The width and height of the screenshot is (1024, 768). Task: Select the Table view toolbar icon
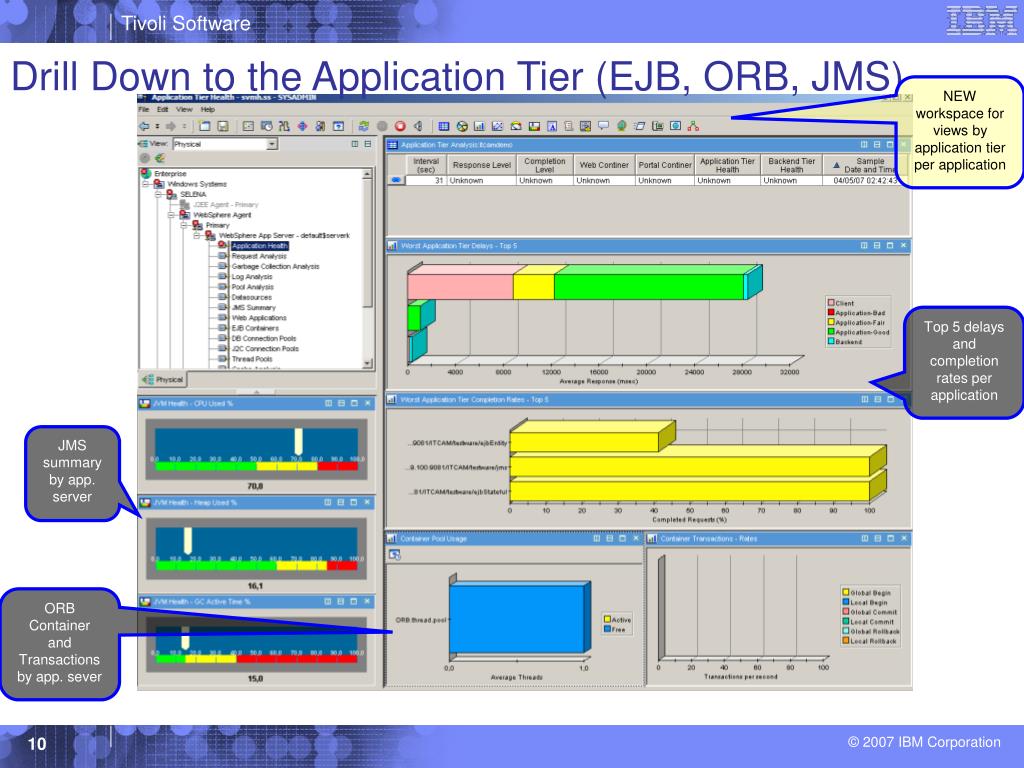click(x=443, y=126)
